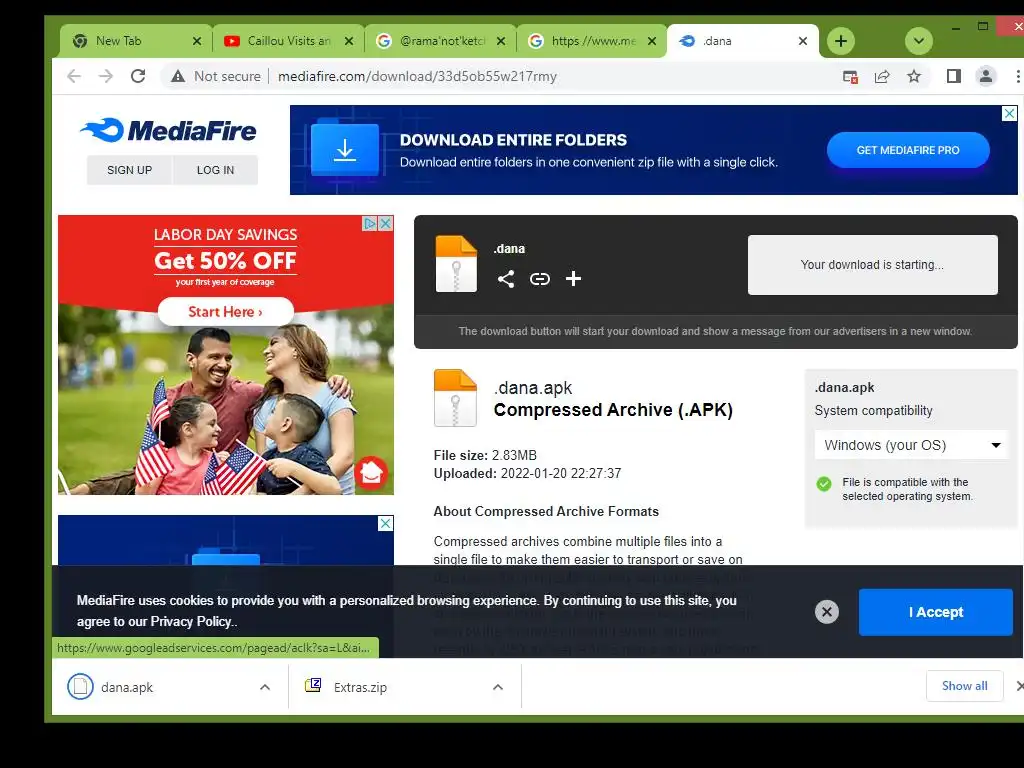Close the @rama'not'ketchup Google tab
Image resolution: width=1024 pixels, height=768 pixels.
501,41
